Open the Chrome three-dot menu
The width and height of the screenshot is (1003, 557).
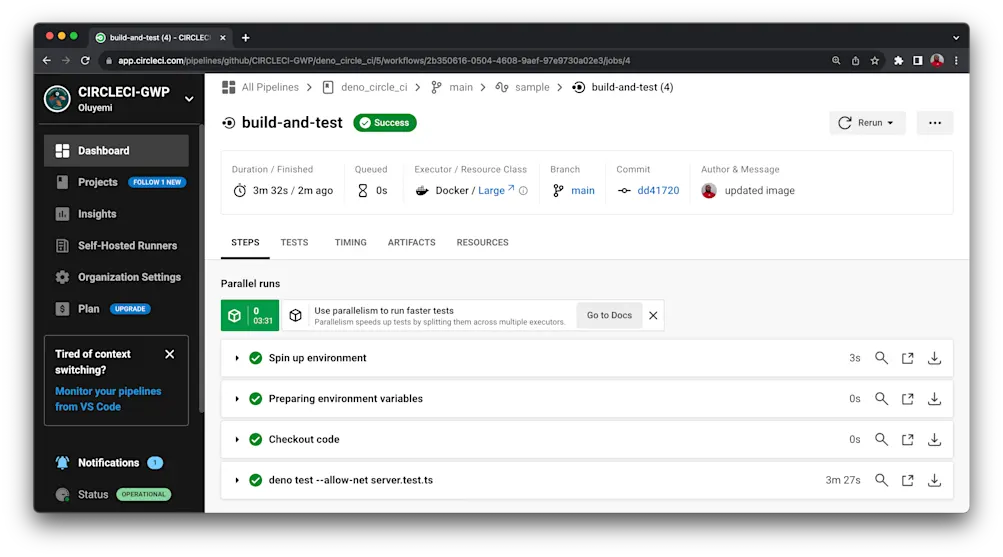tap(956, 60)
